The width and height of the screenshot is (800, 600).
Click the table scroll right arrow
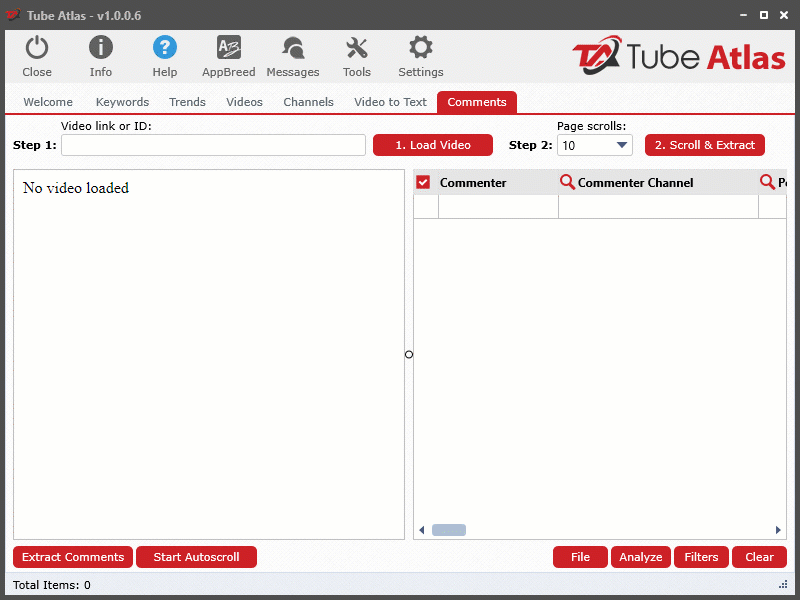(778, 530)
